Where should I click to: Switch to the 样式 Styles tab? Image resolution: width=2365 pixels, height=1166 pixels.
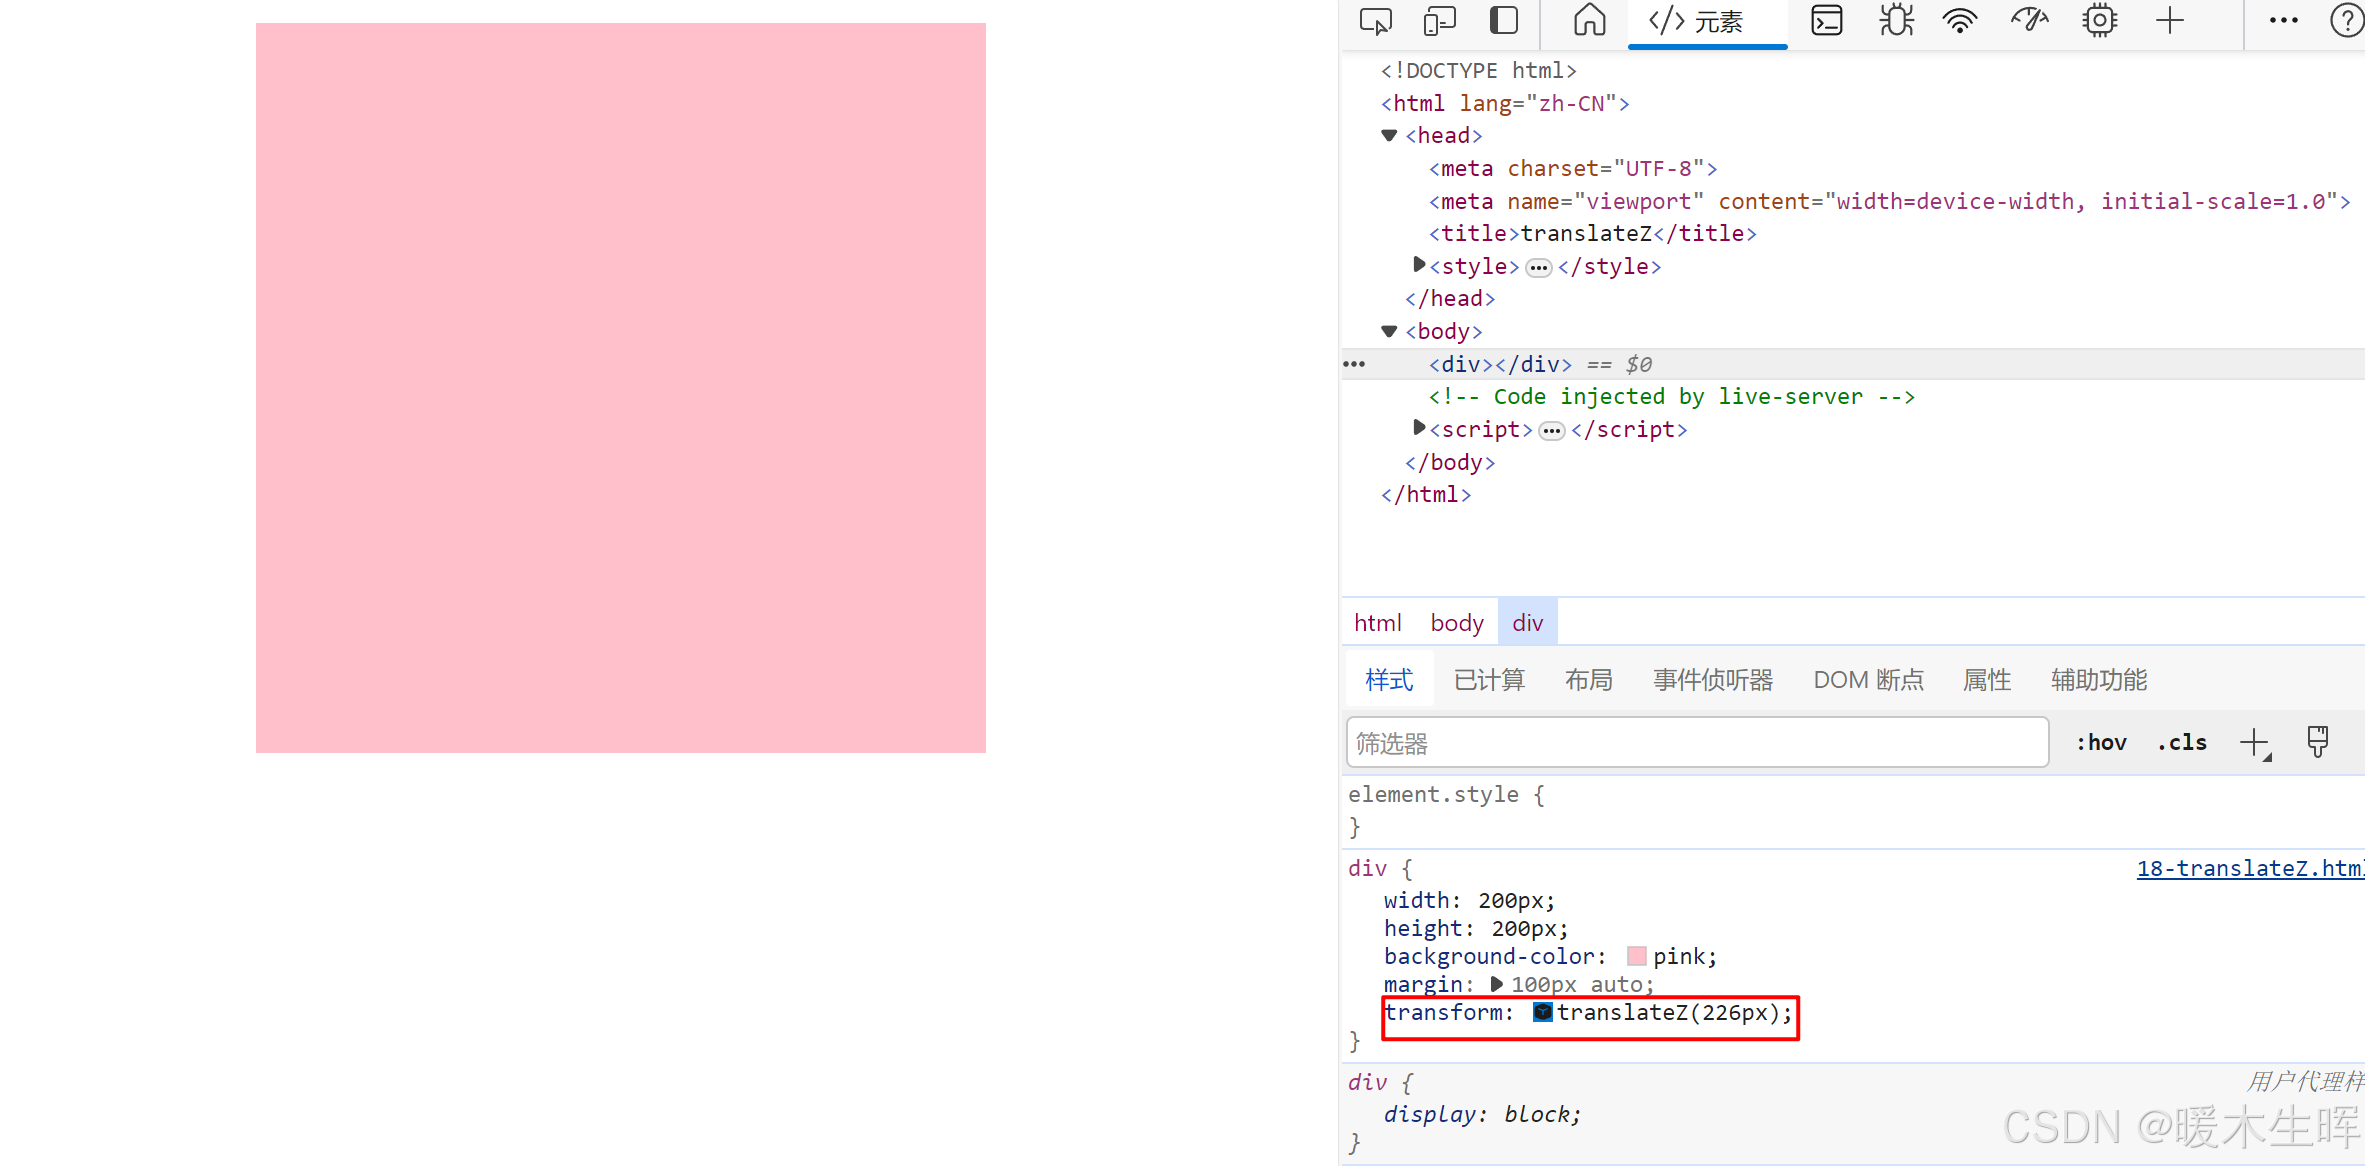click(x=1389, y=680)
